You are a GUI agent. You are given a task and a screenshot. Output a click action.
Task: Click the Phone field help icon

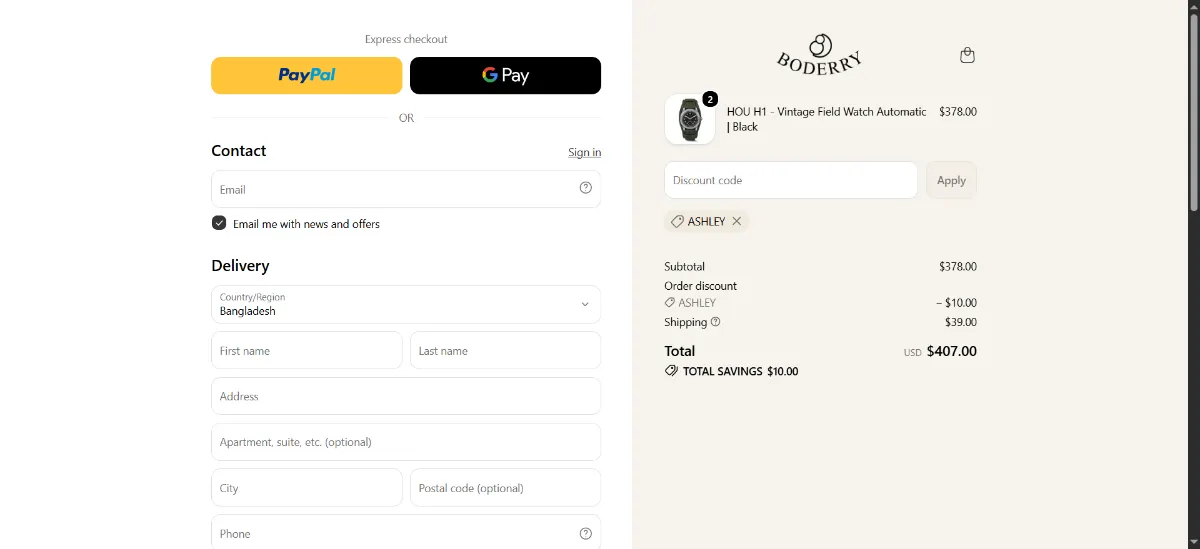pyautogui.click(x=586, y=534)
